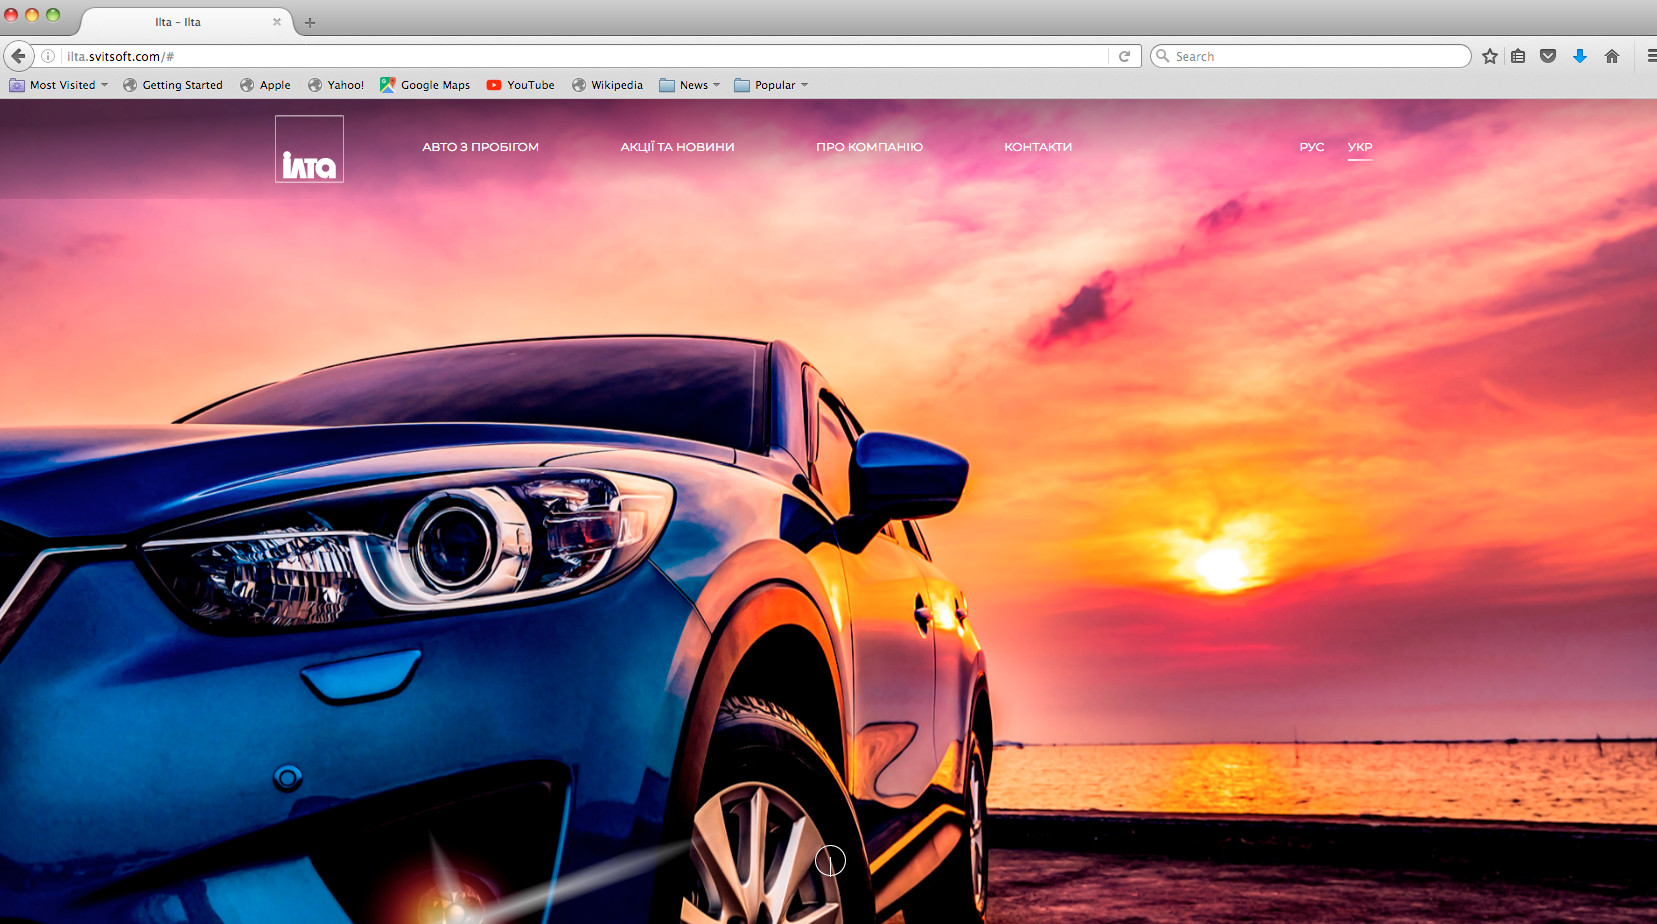
Task: Bookmark this page with the star icon
Action: coord(1490,56)
